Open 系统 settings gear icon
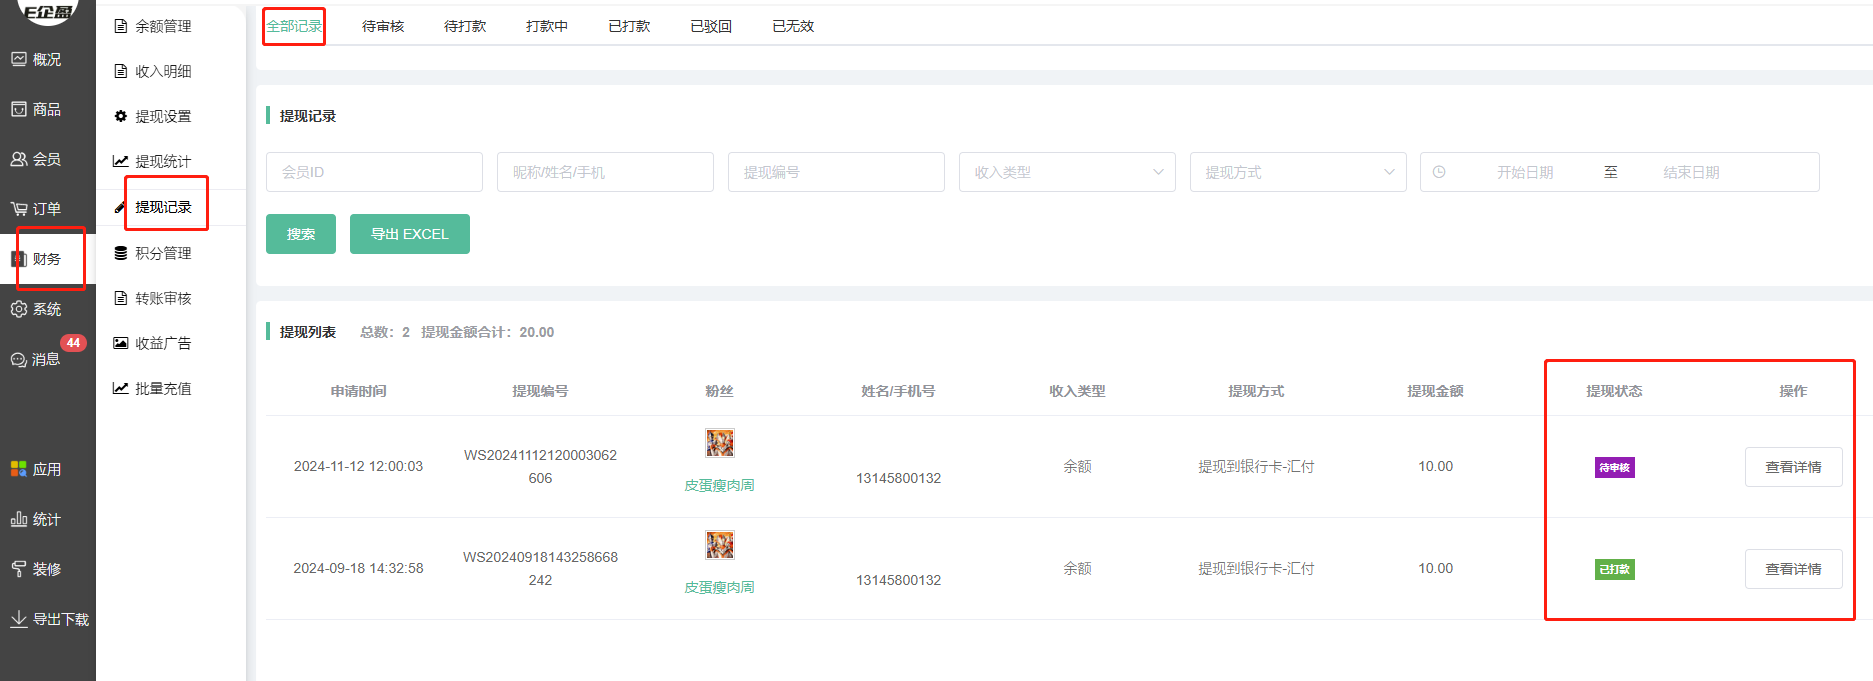Viewport: 1873px width, 681px height. click(19, 309)
